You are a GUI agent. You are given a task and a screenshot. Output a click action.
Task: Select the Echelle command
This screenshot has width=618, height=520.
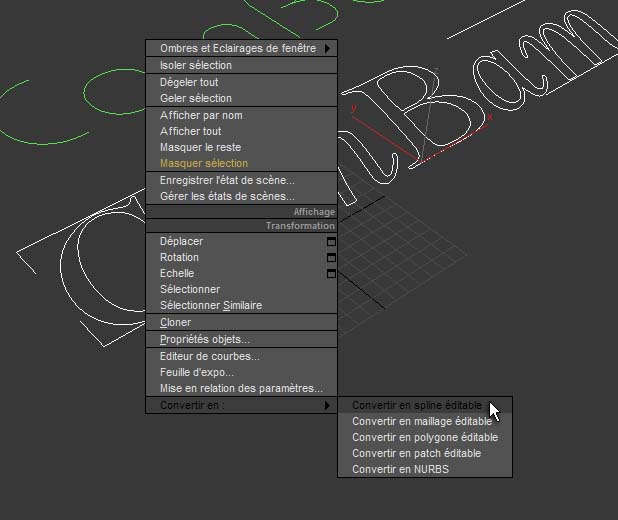tap(241, 273)
